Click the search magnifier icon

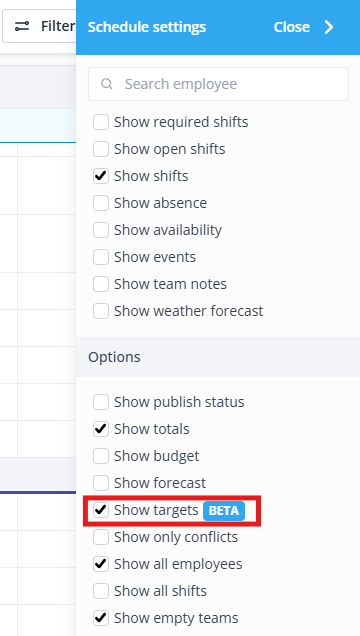click(107, 84)
